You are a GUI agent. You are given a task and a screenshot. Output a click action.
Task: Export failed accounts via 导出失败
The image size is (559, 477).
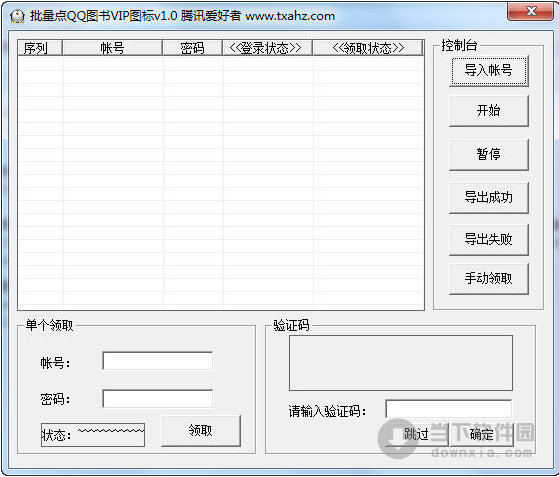pyautogui.click(x=488, y=239)
